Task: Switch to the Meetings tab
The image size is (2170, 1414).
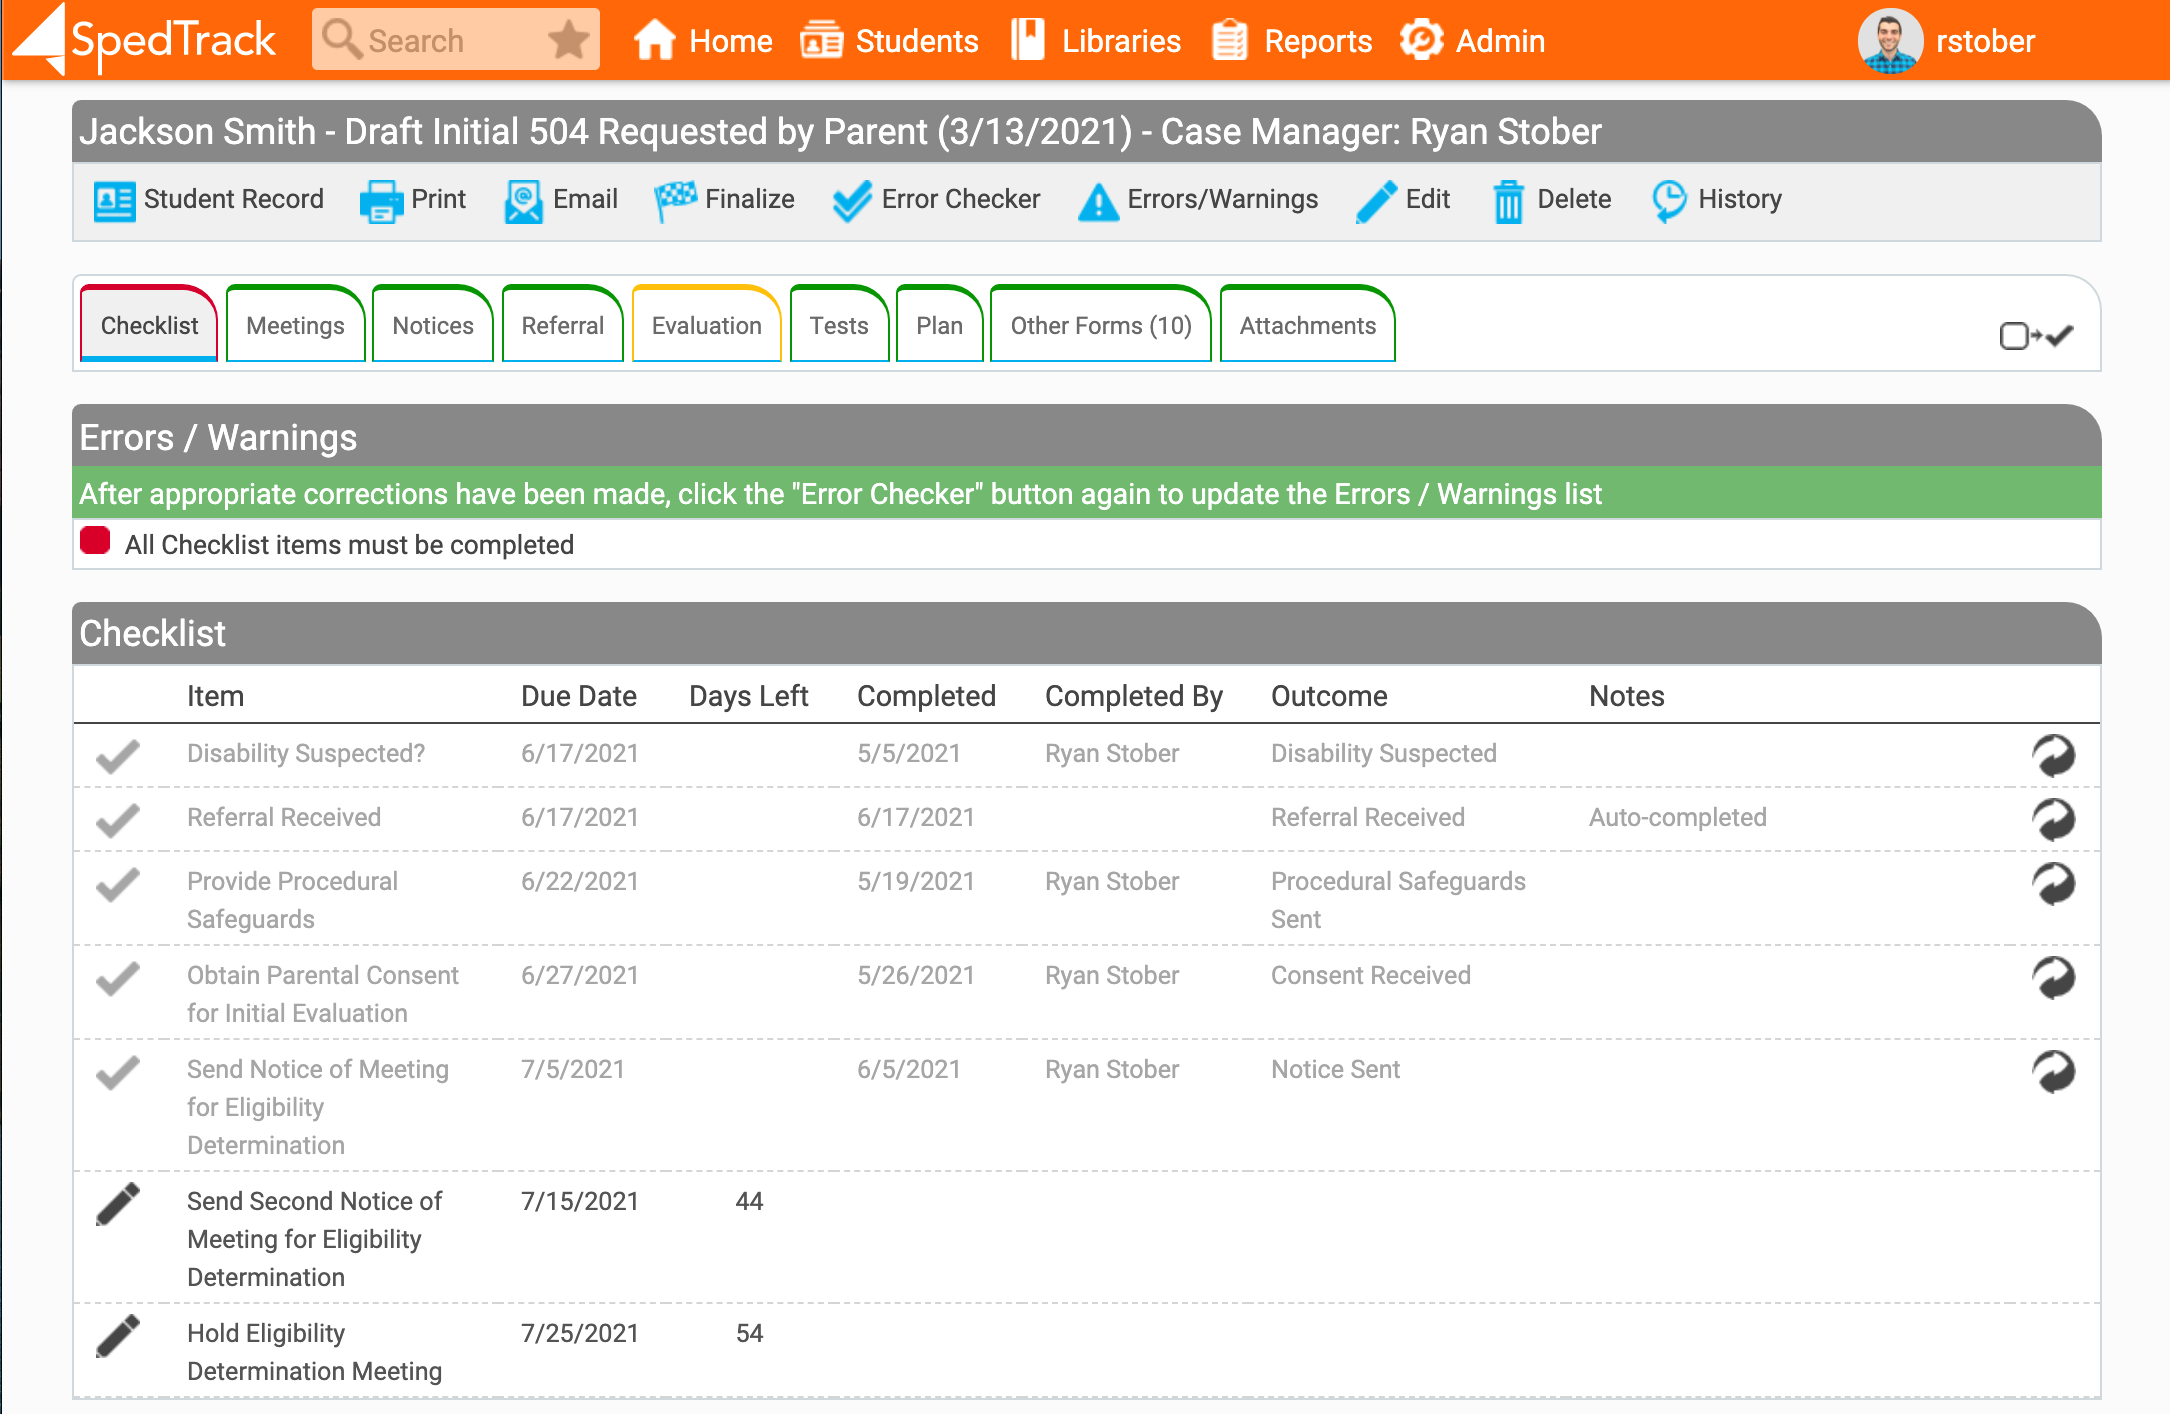Action: [x=295, y=326]
